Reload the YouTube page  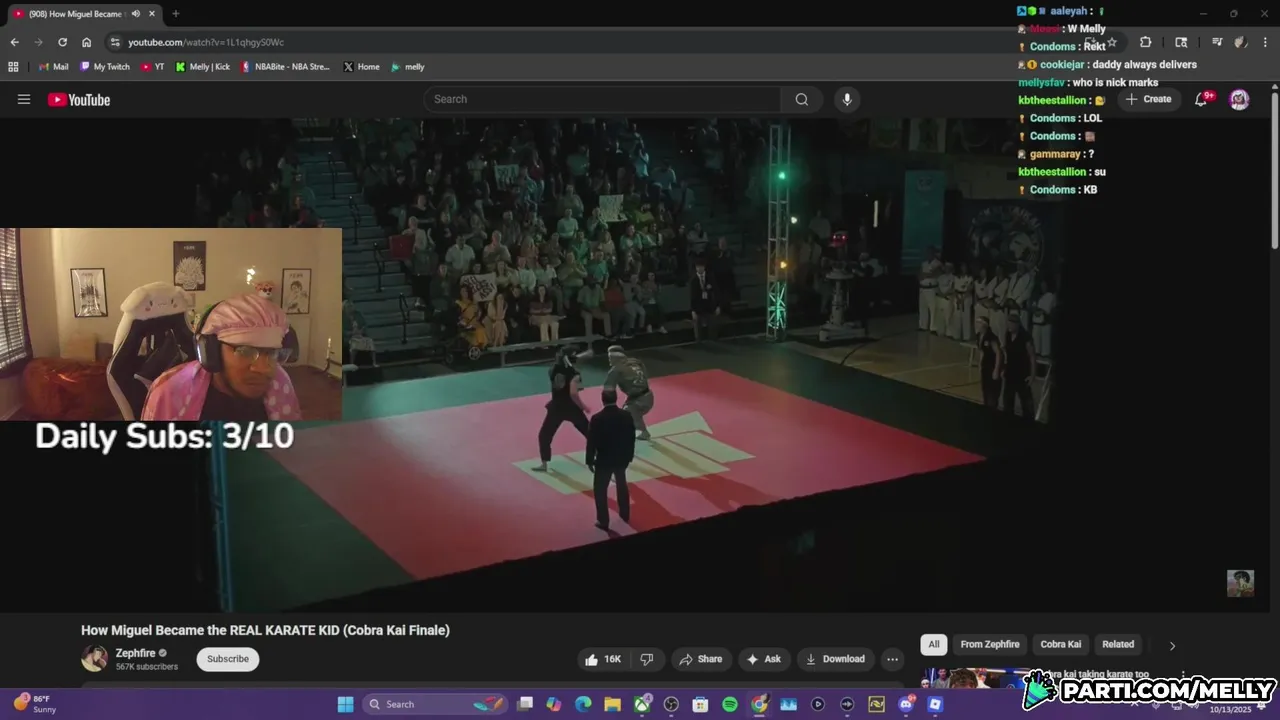click(x=62, y=42)
